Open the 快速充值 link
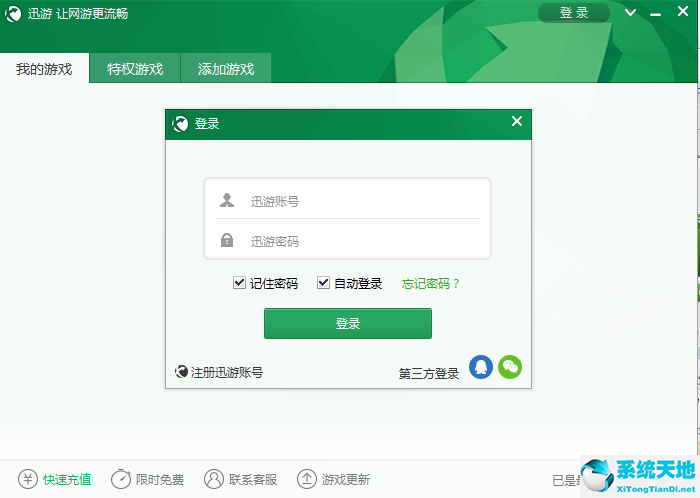The height and width of the screenshot is (498, 700). [67, 480]
